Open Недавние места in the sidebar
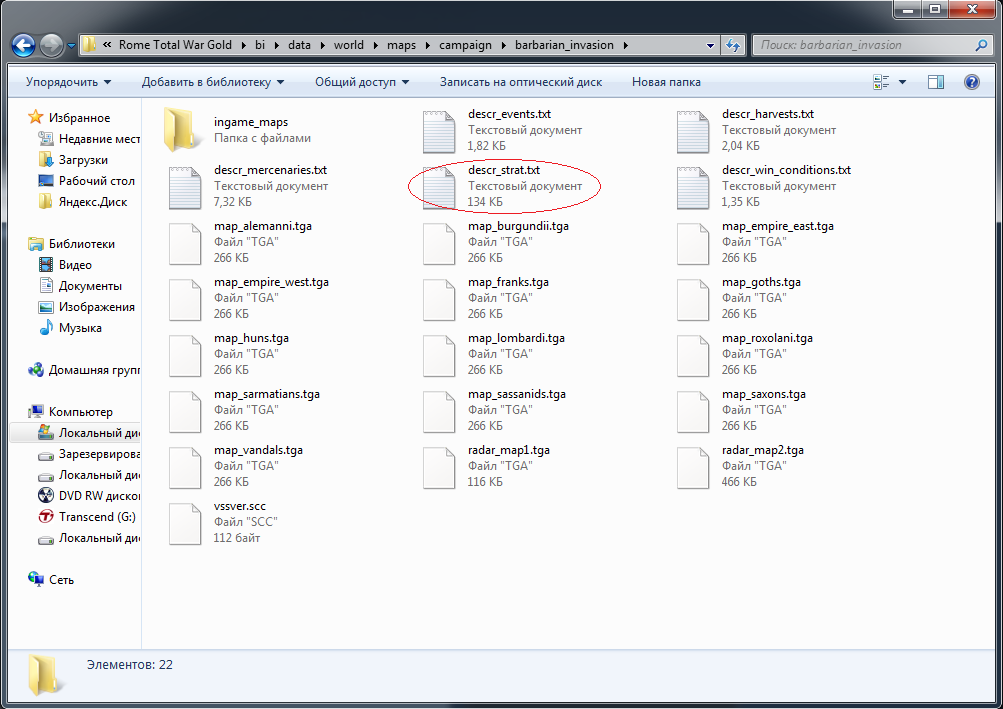The image size is (1003, 709). pyautogui.click(x=90, y=139)
